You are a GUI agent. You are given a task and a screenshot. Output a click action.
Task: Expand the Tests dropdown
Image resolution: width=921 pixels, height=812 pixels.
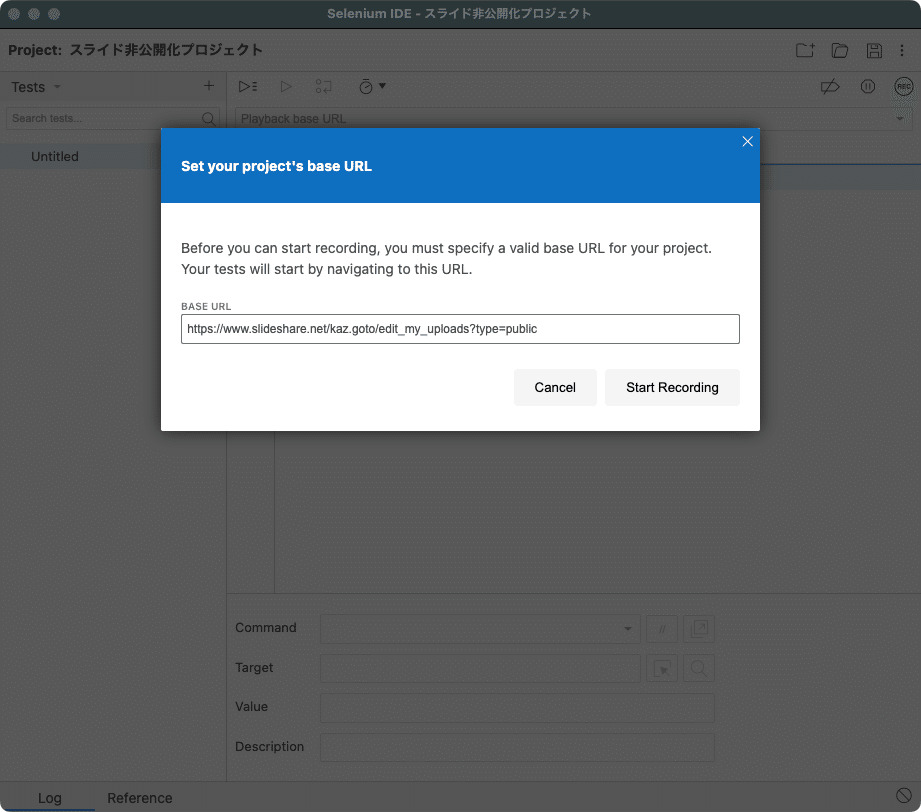pyautogui.click(x=36, y=87)
